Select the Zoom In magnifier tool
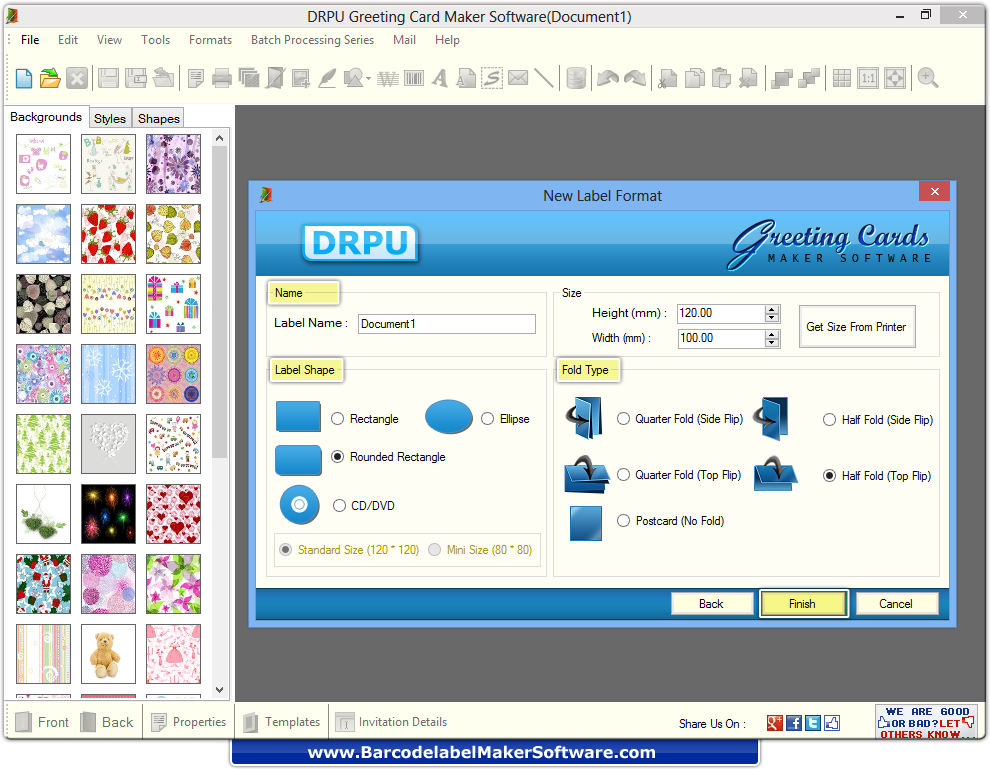990x769 pixels. 925,77
